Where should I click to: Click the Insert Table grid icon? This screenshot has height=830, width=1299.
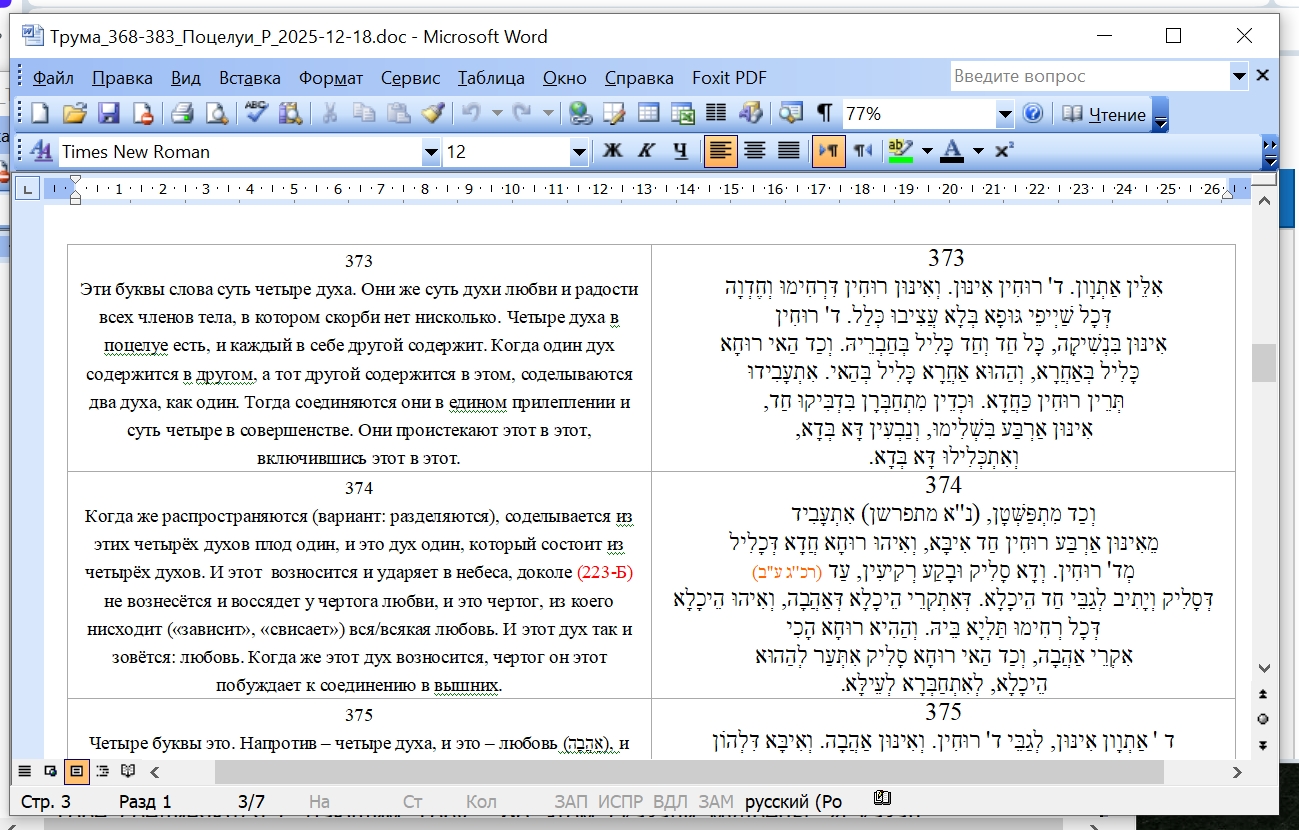[649, 114]
